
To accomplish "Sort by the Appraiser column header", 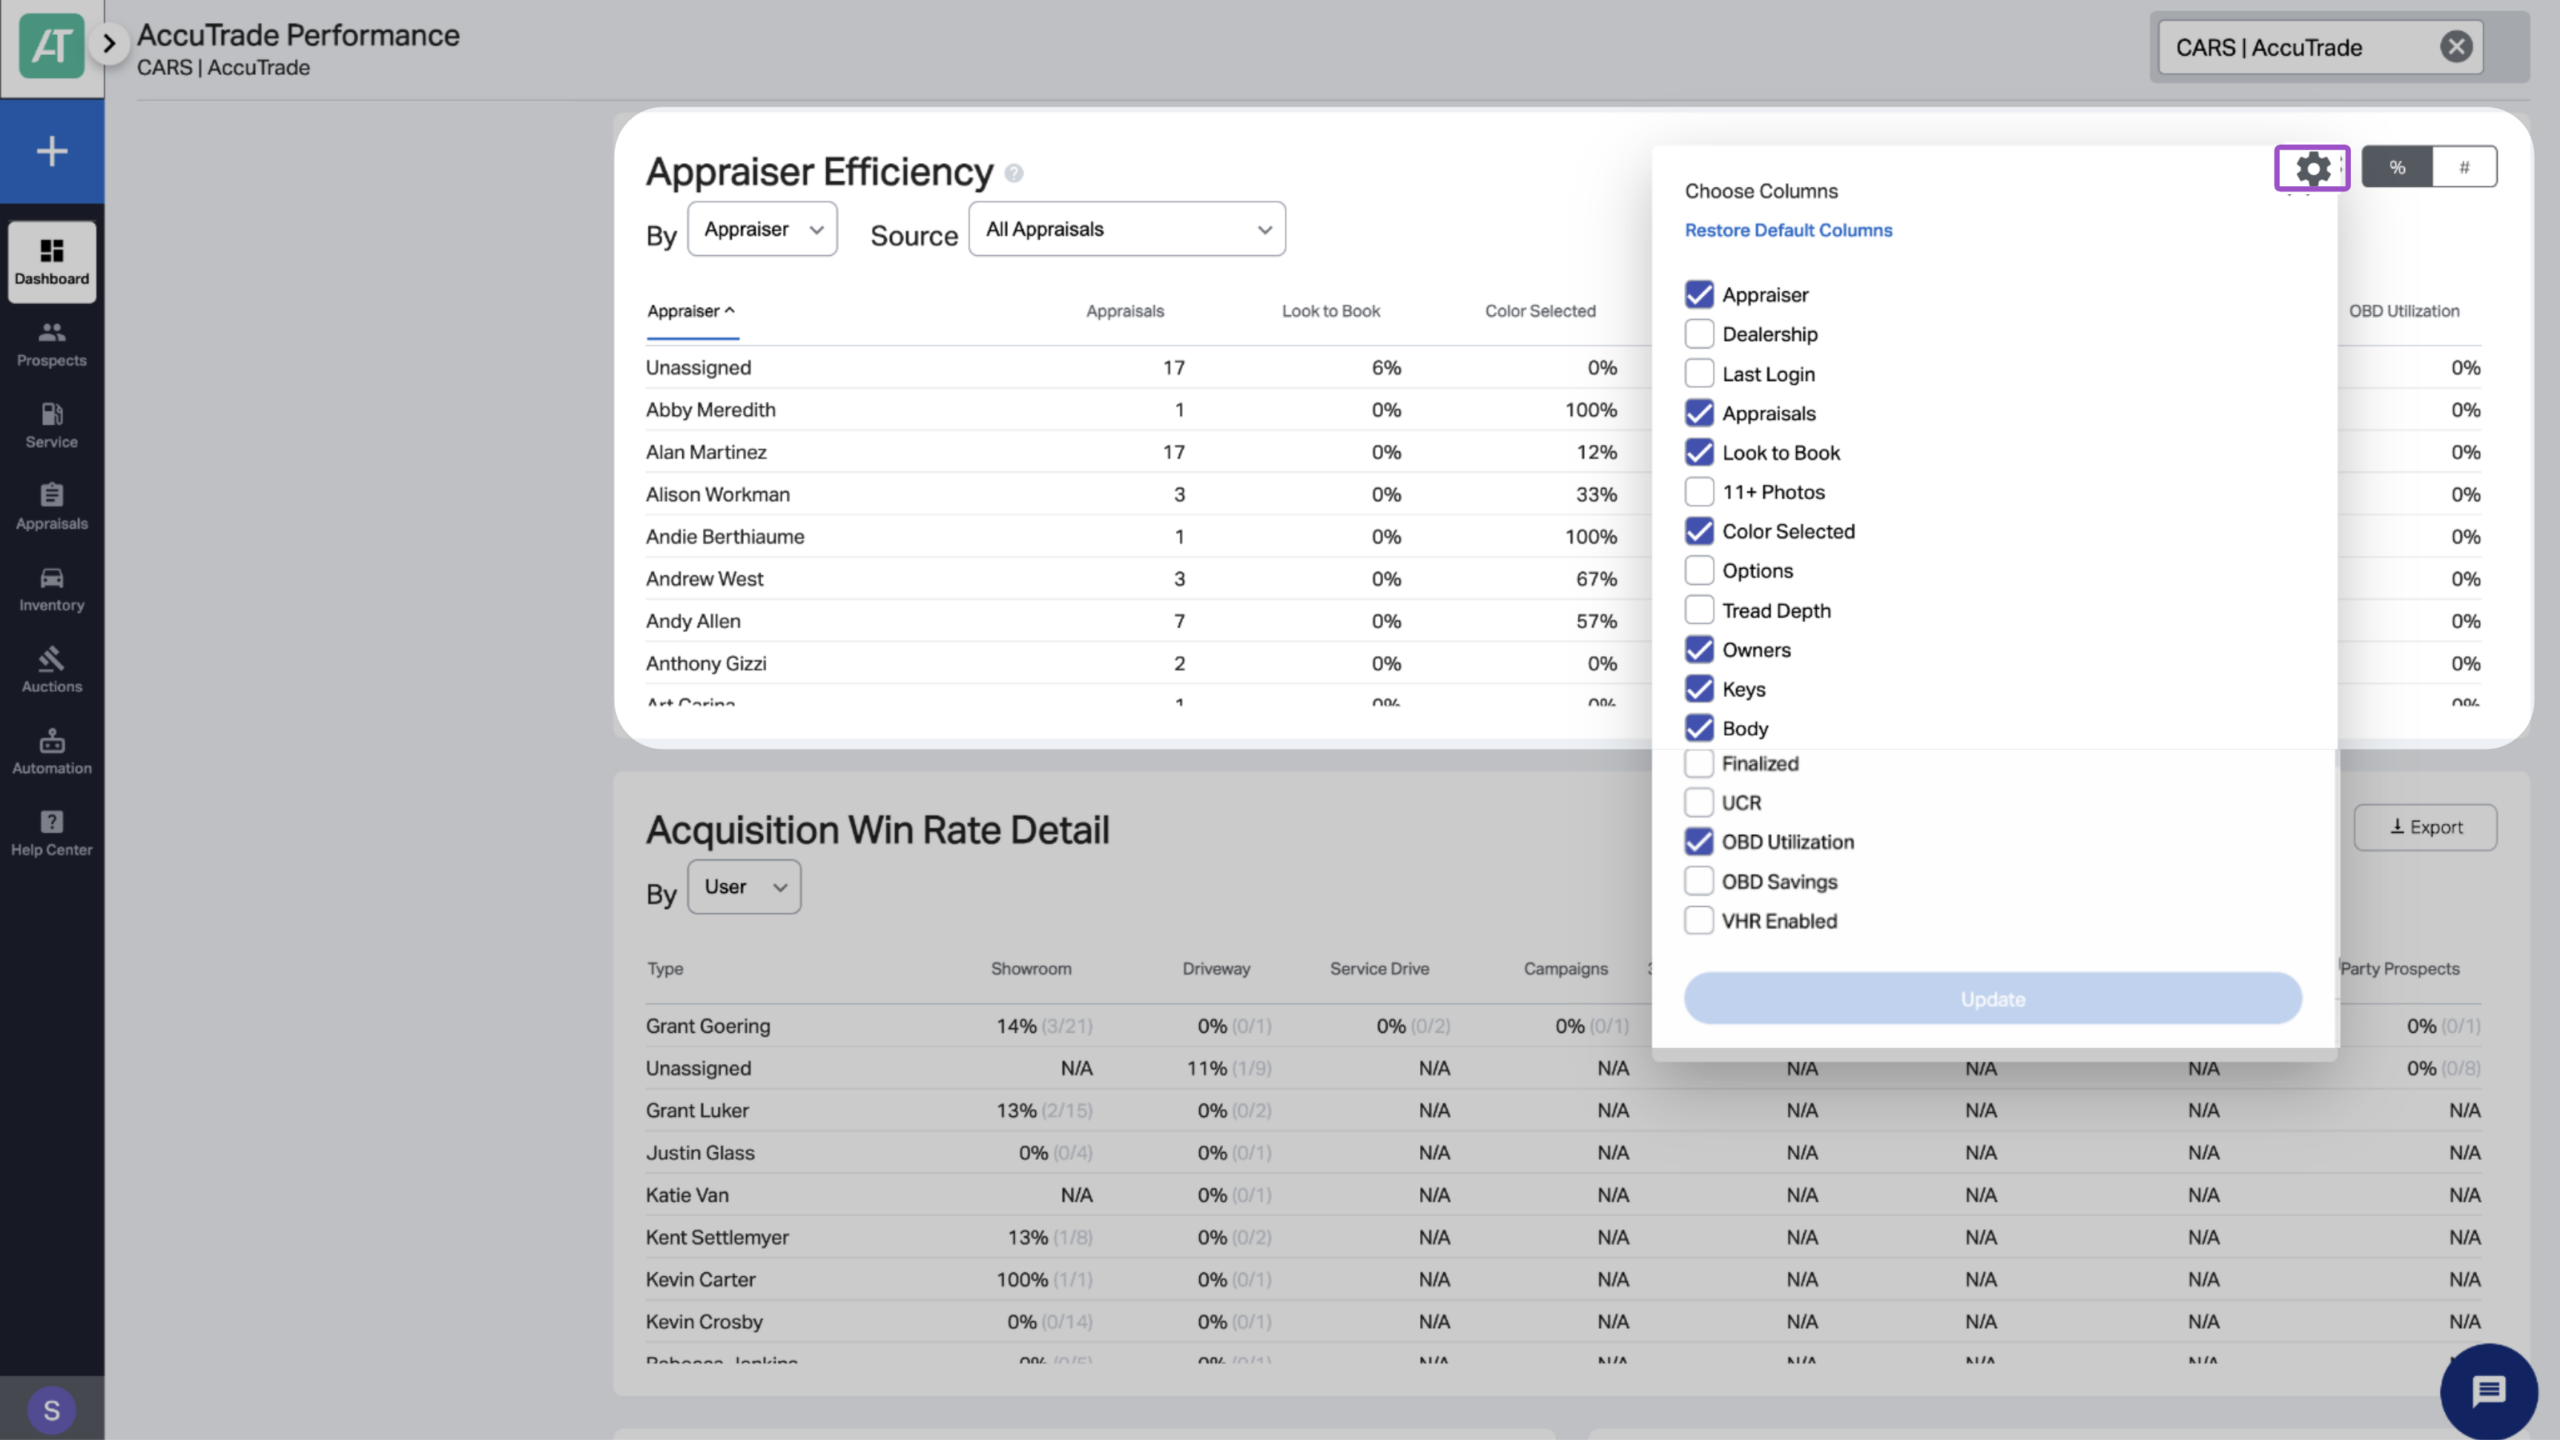I will click(691, 311).
